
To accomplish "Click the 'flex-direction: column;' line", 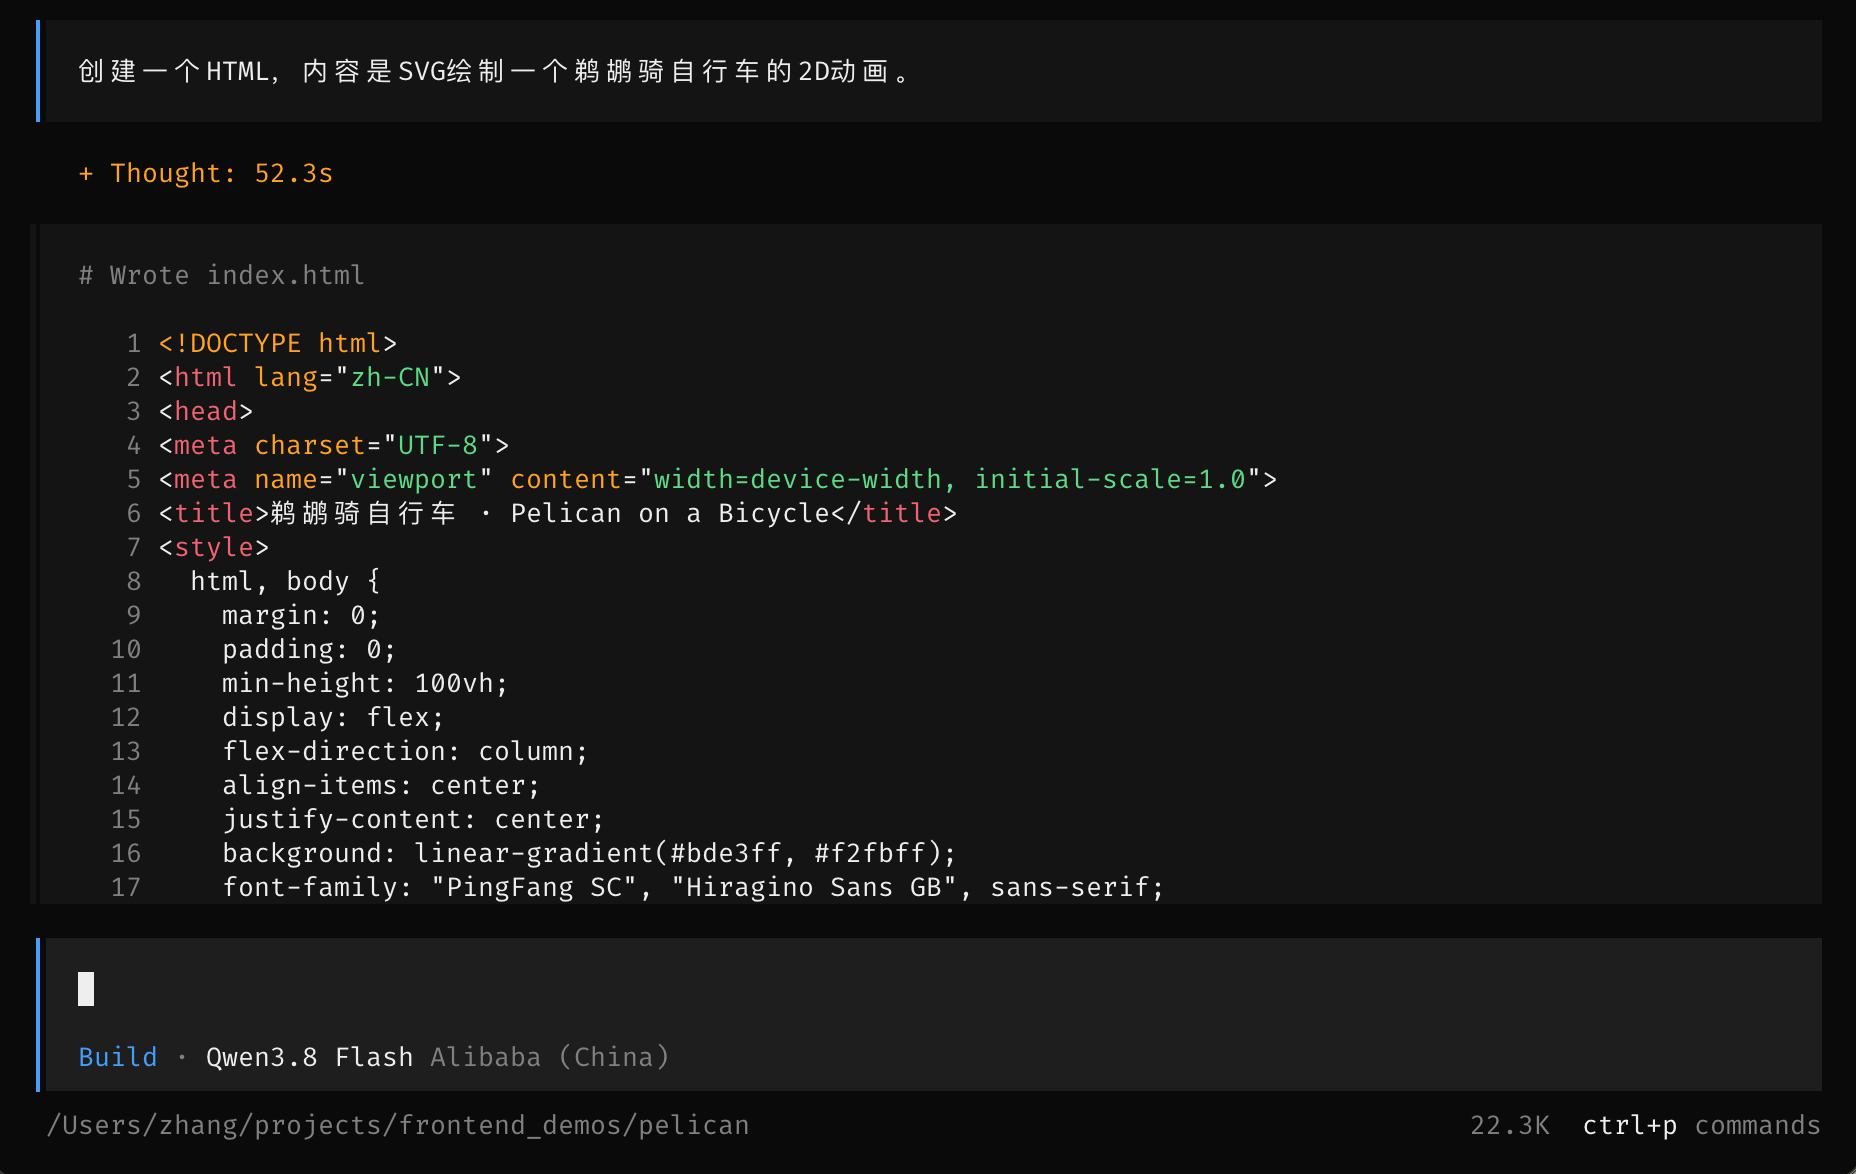I will point(405,751).
